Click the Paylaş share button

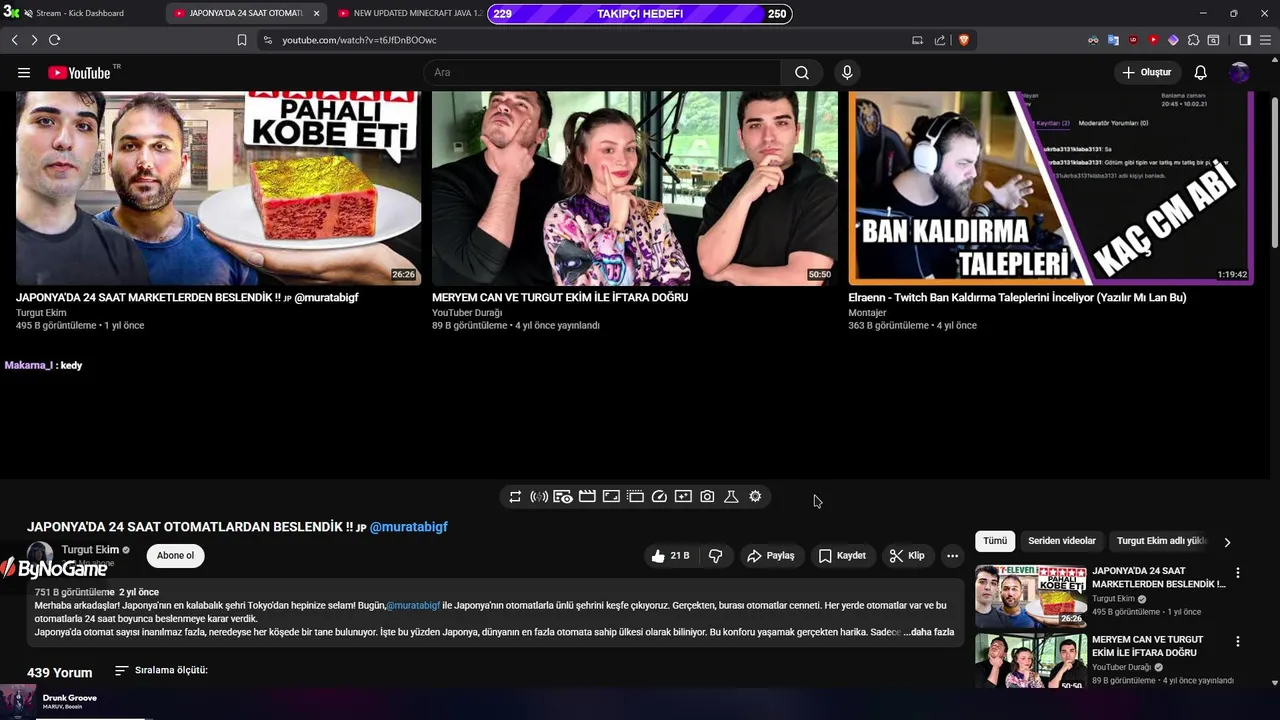click(771, 556)
